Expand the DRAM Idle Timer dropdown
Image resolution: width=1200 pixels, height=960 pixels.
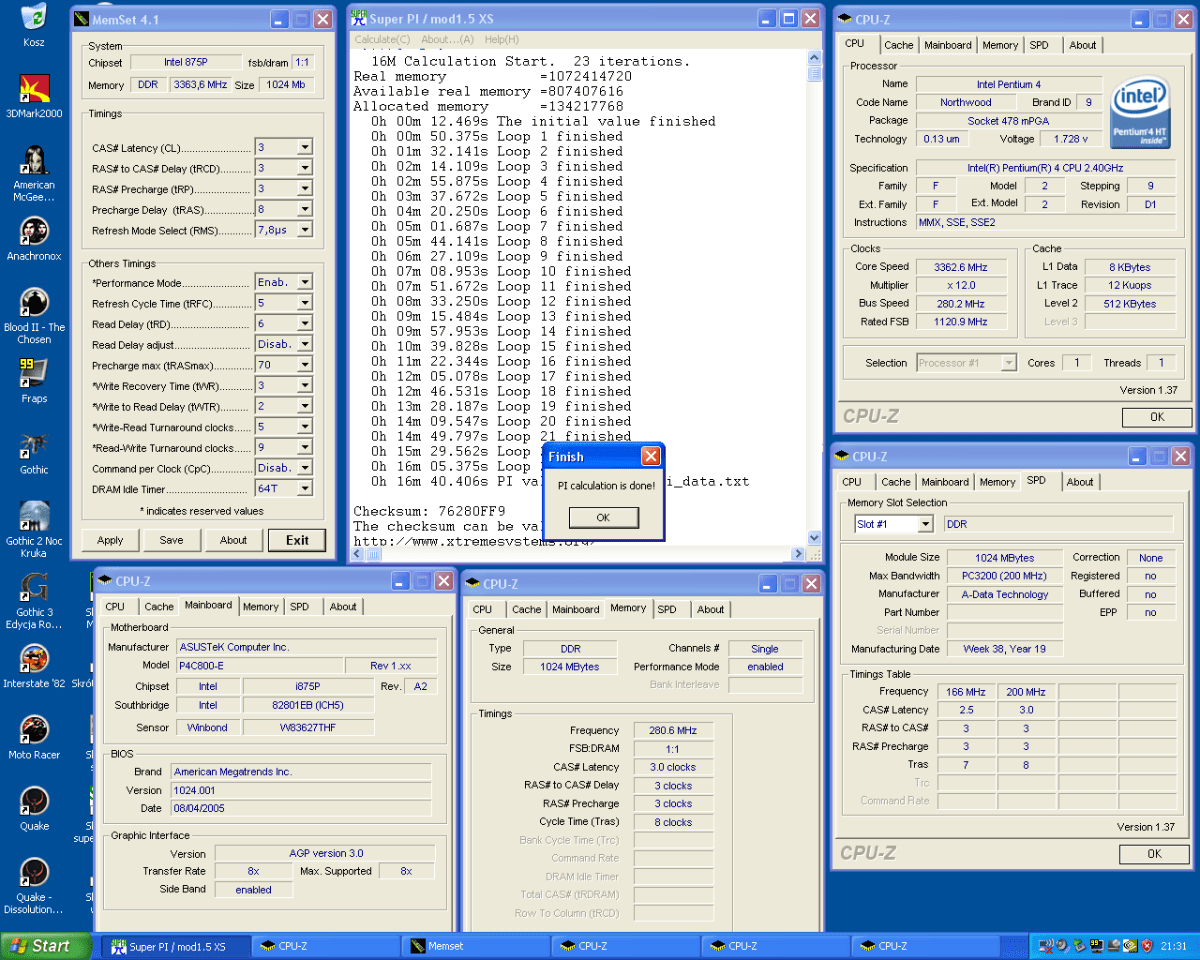[304, 489]
